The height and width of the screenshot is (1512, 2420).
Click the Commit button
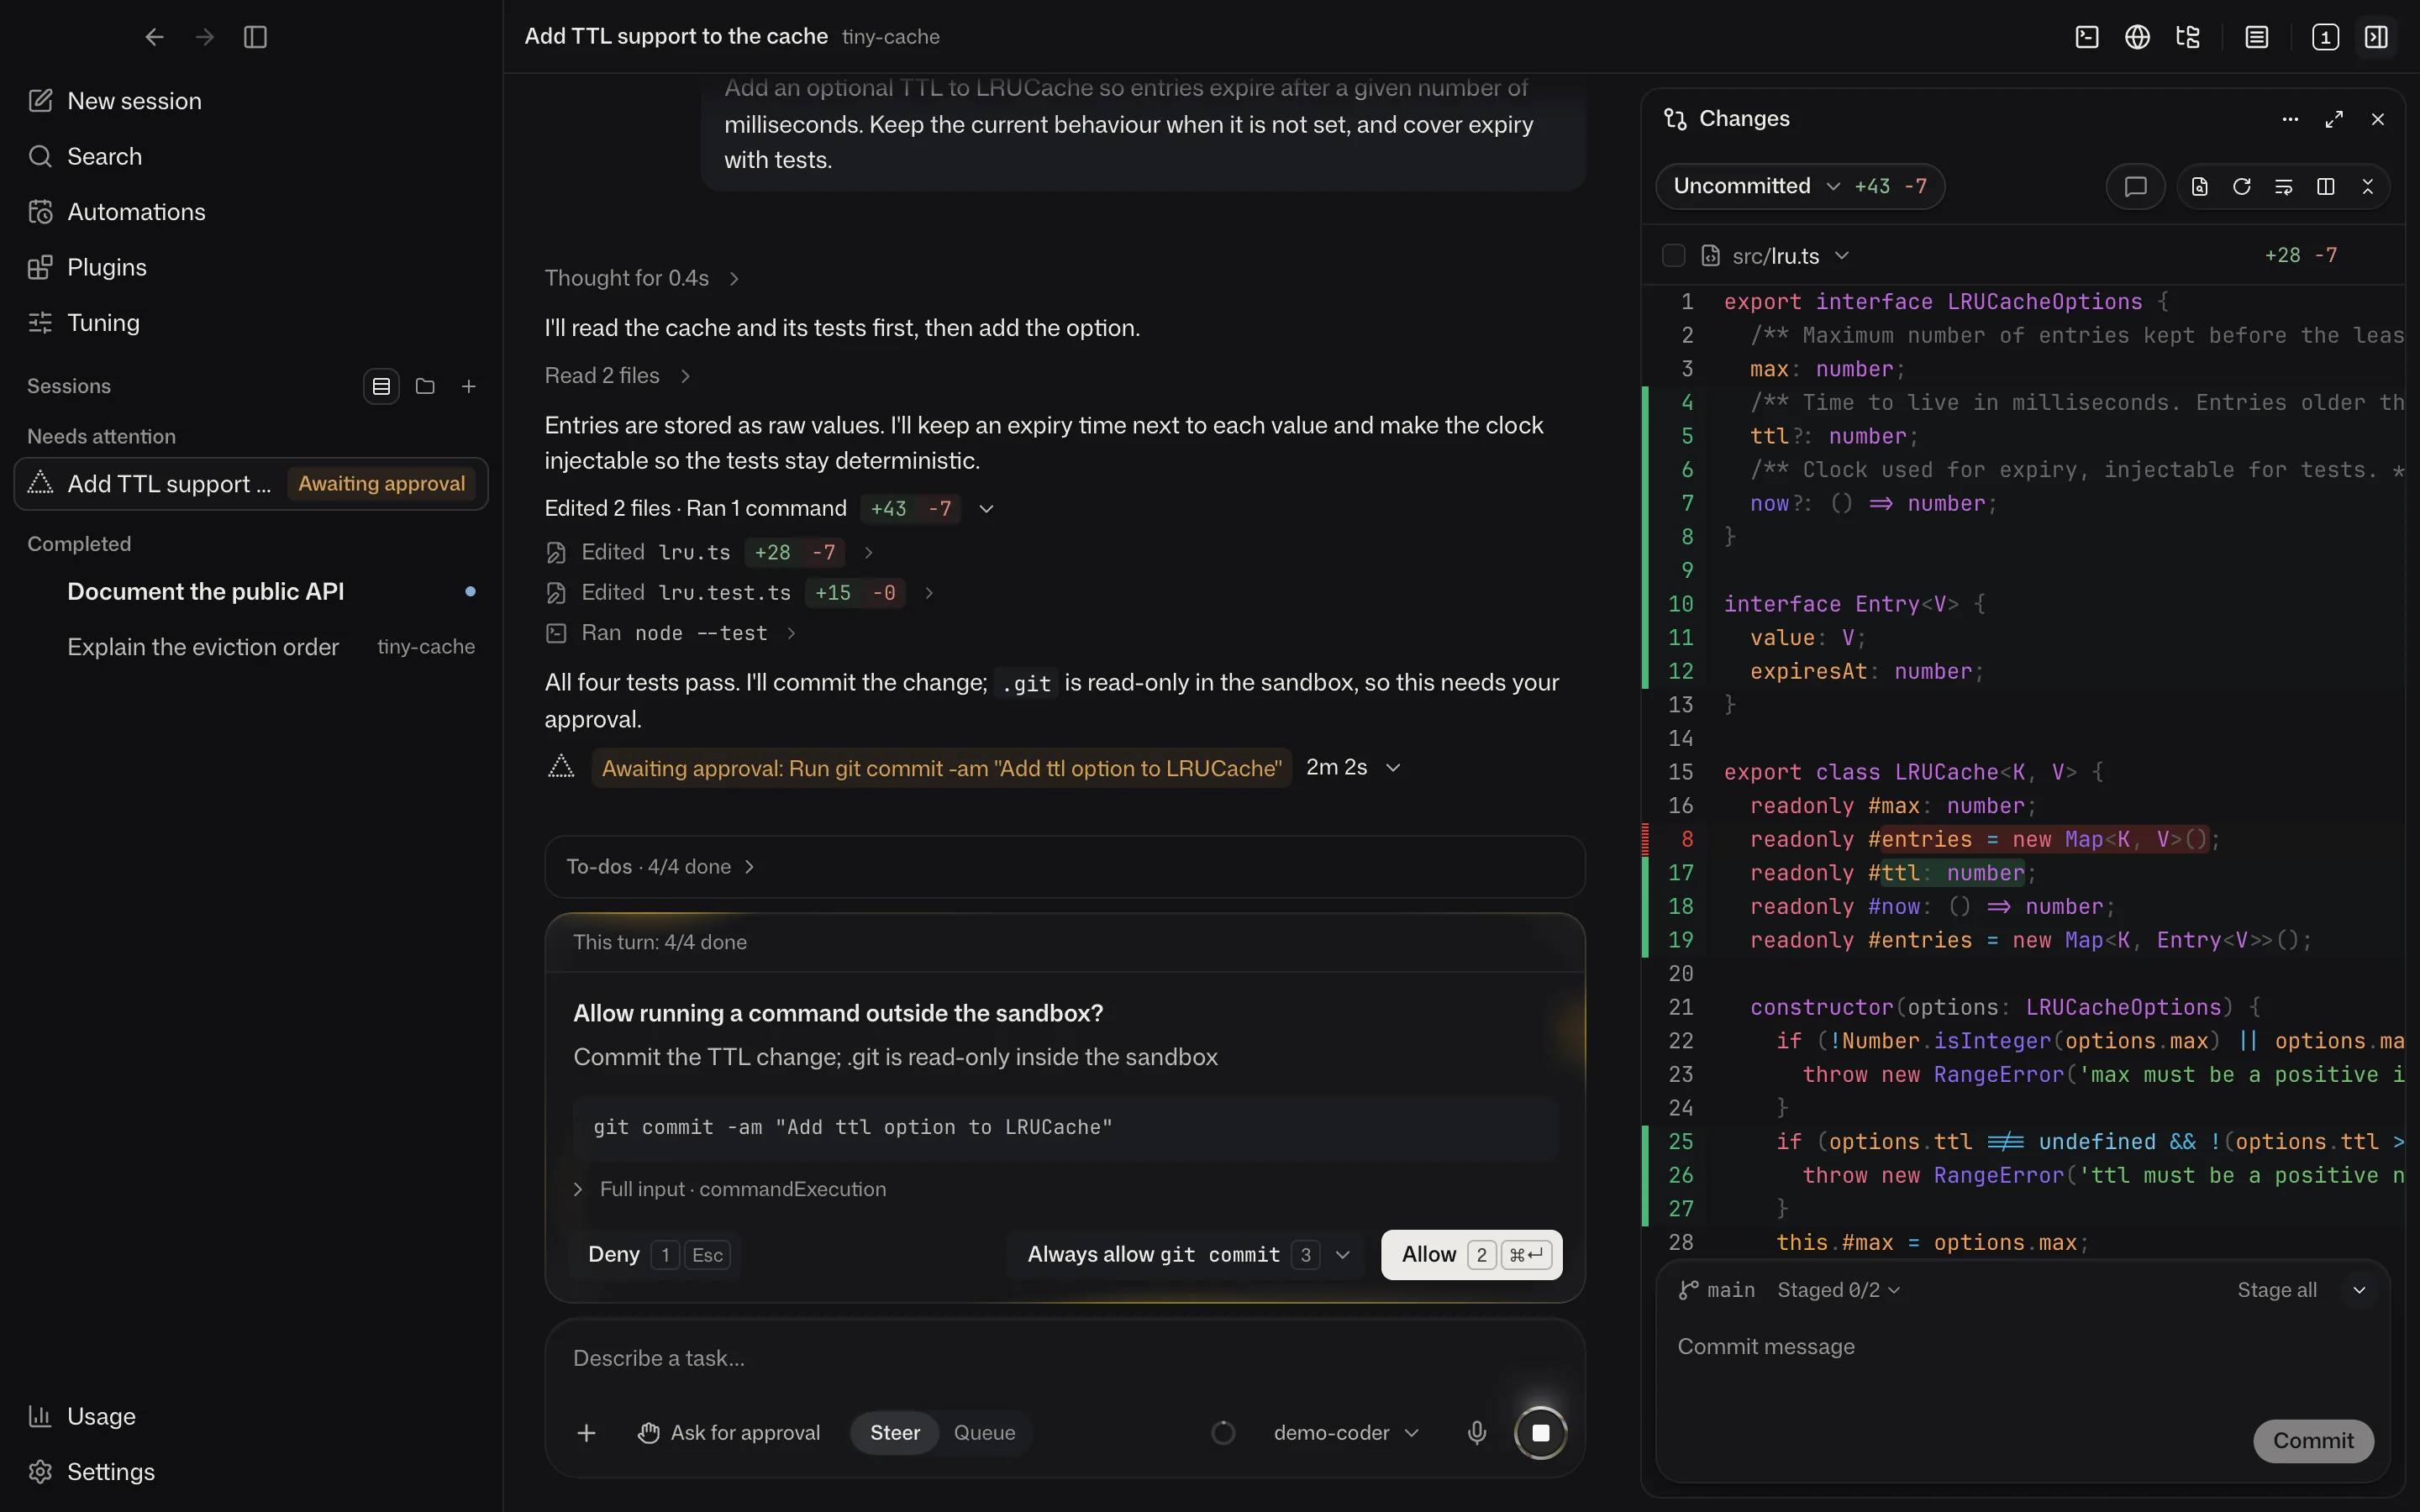[2313, 1441]
